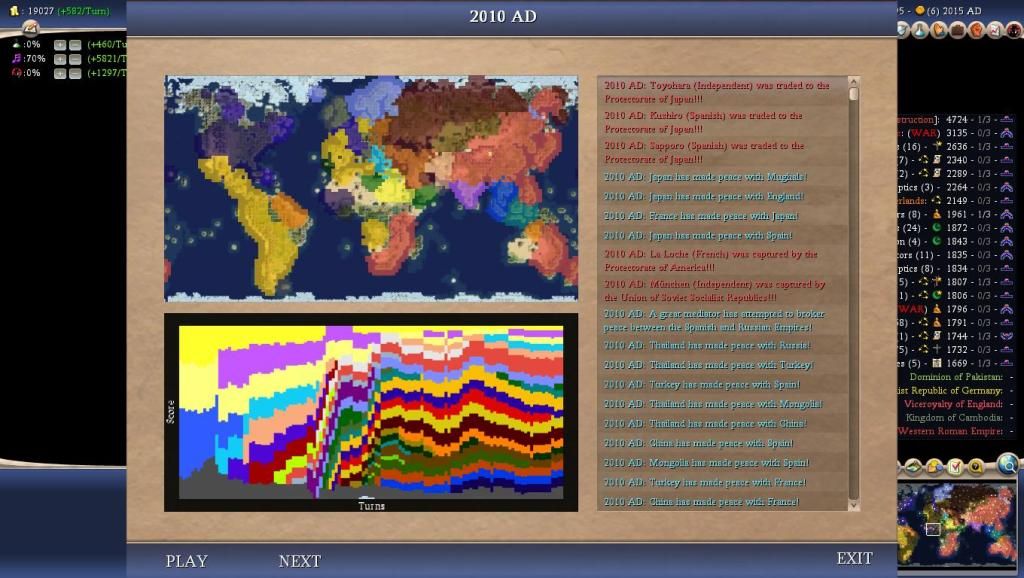
Task: Click Republic of Germany in the scoreboard
Action: (x=950, y=391)
